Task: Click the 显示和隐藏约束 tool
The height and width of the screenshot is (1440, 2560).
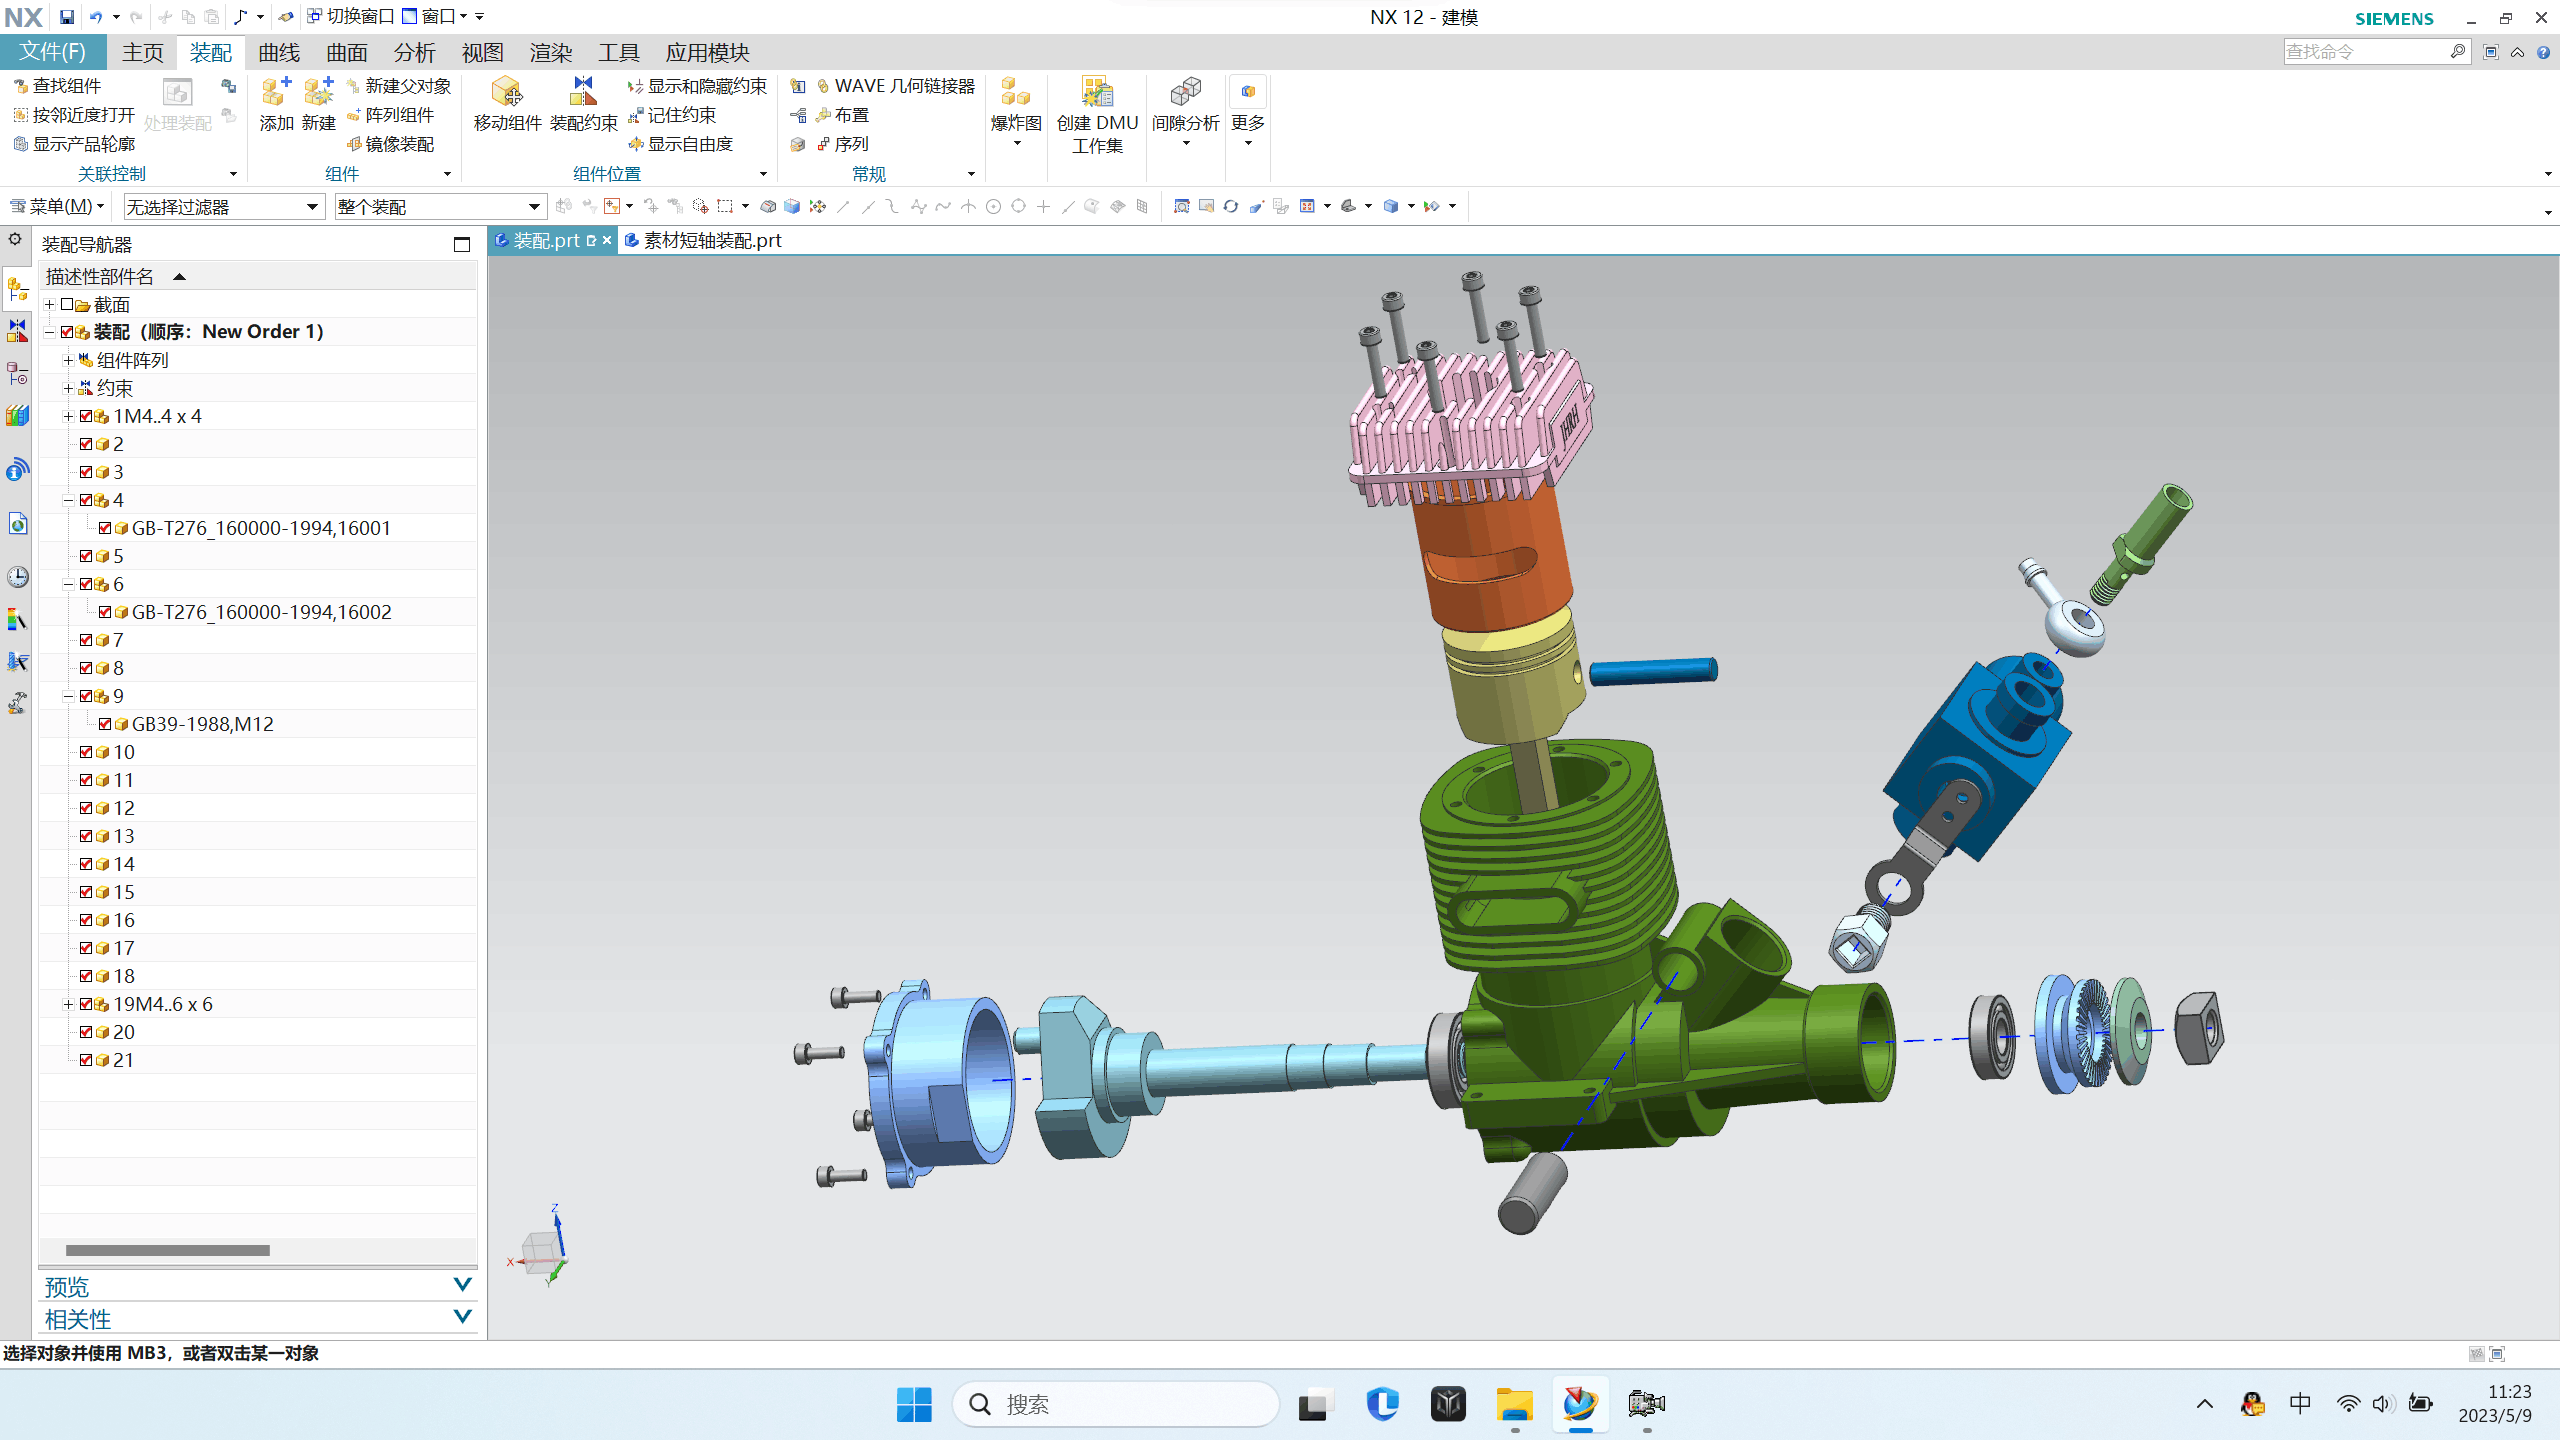Action: (697, 86)
